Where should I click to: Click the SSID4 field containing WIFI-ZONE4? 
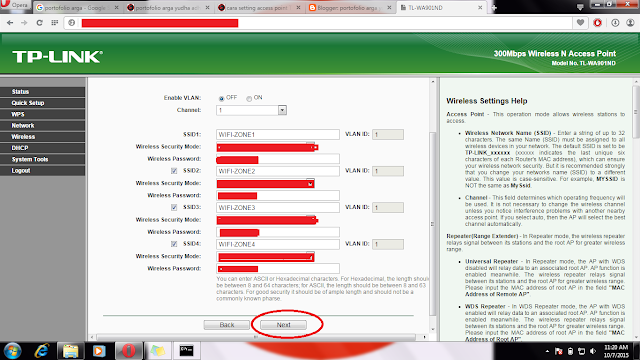pyautogui.click(x=278, y=244)
